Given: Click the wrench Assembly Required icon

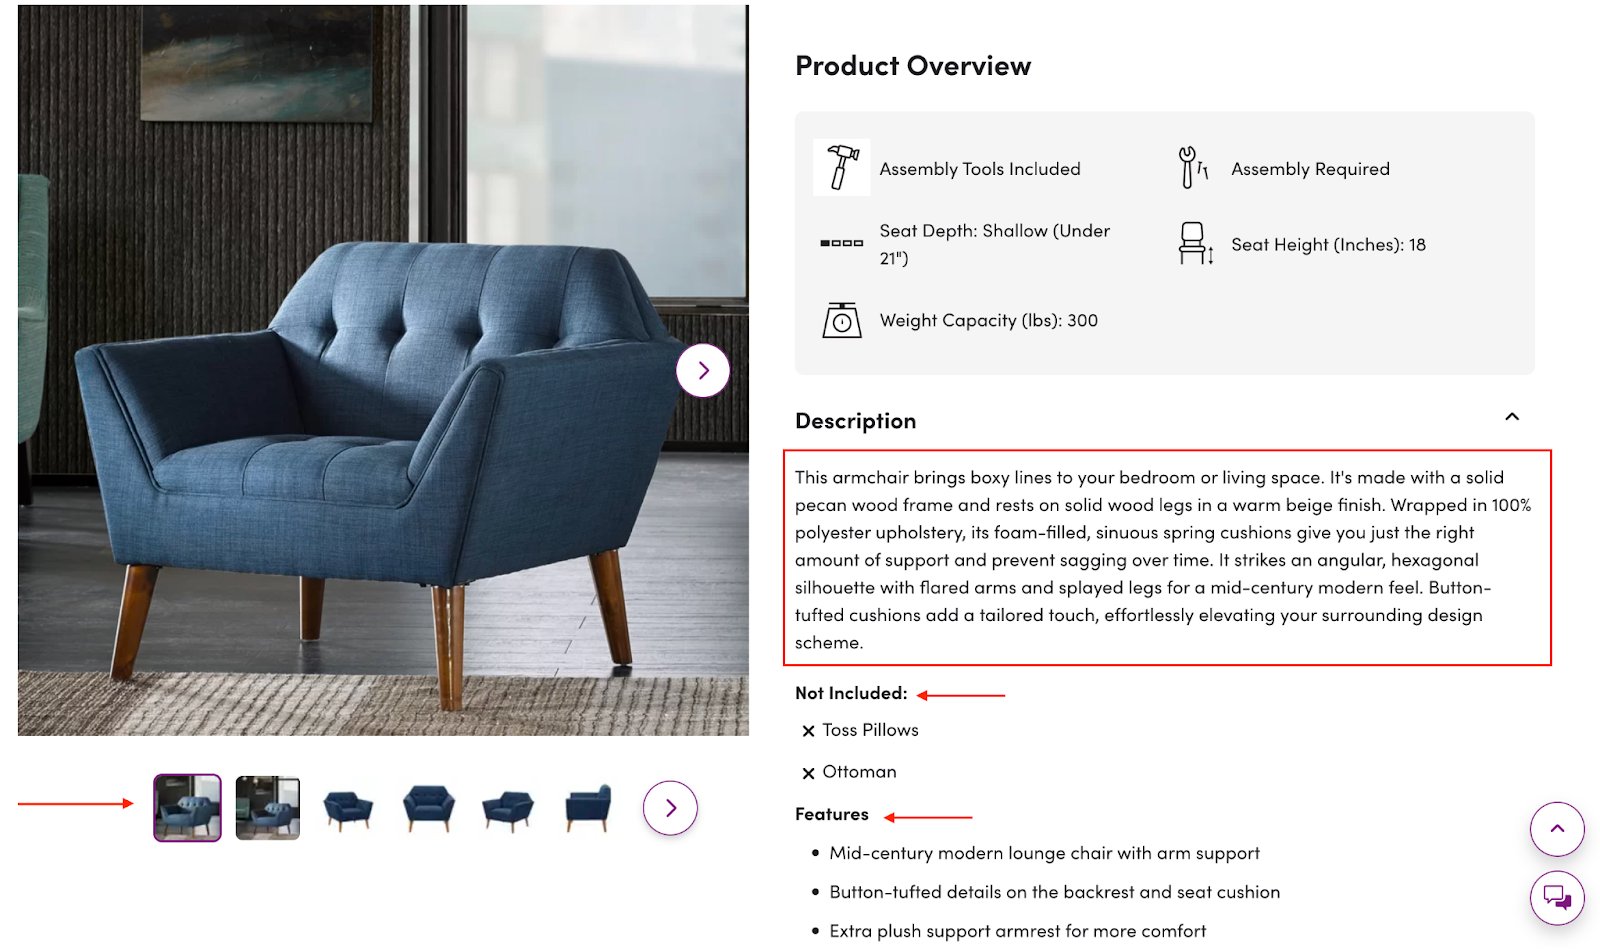Looking at the screenshot, I should [1193, 168].
